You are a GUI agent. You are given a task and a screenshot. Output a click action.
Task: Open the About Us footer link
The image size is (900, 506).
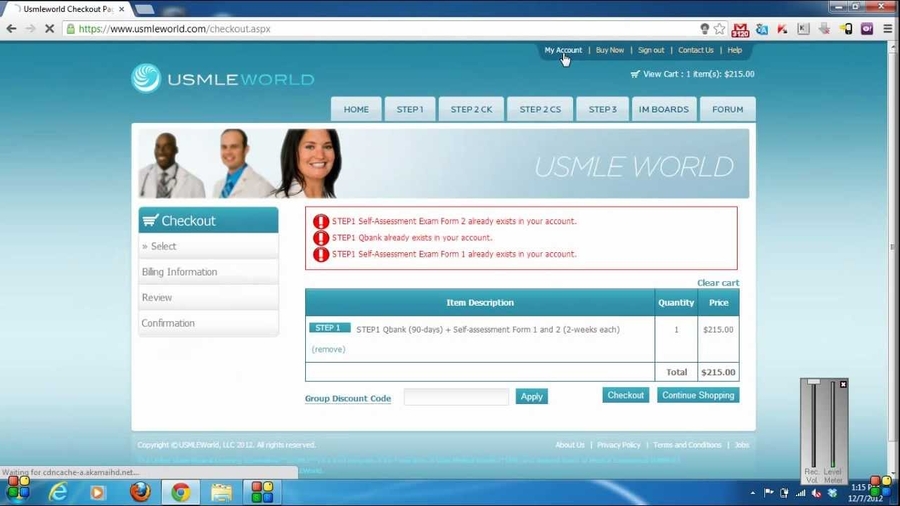(569, 445)
